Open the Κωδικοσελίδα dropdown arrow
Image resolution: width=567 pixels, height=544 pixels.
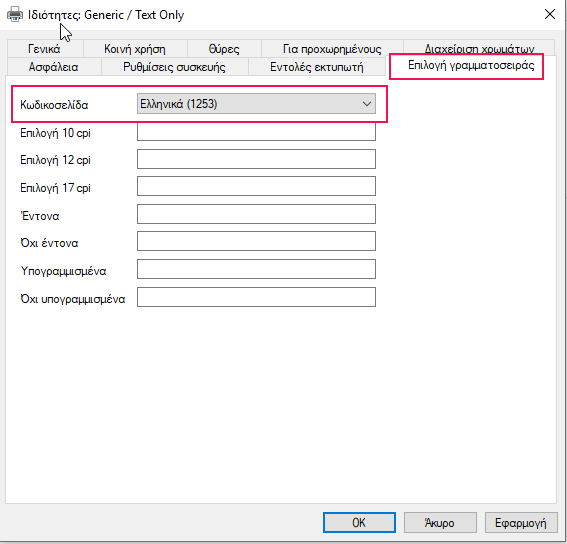click(x=367, y=104)
